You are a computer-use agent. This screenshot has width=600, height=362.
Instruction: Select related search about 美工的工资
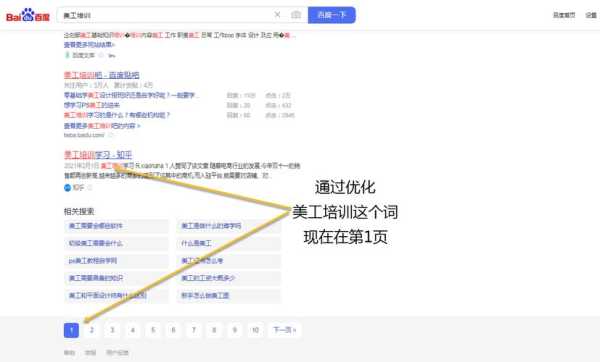point(228,278)
